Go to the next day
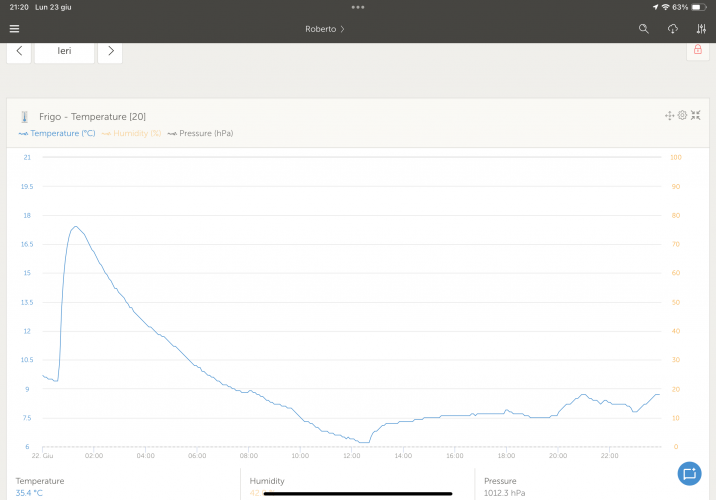This screenshot has width=716, height=500. (x=110, y=50)
